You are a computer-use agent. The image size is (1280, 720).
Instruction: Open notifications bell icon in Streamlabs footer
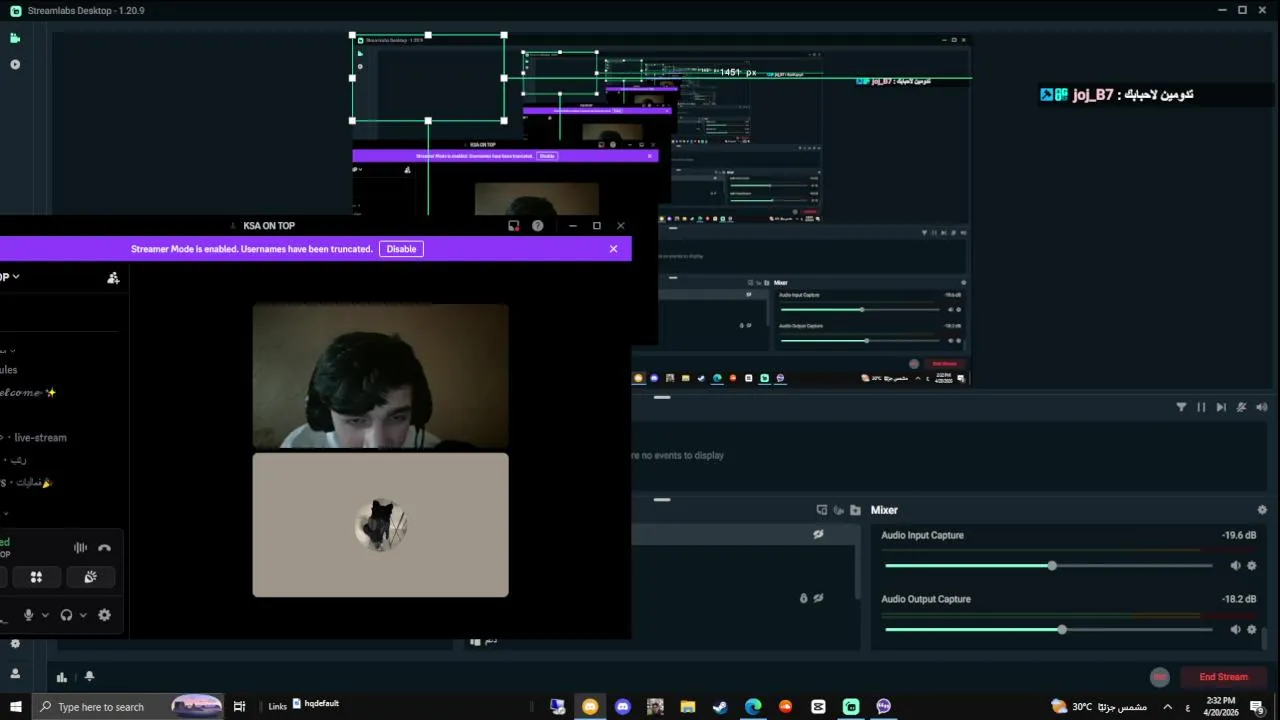(89, 677)
